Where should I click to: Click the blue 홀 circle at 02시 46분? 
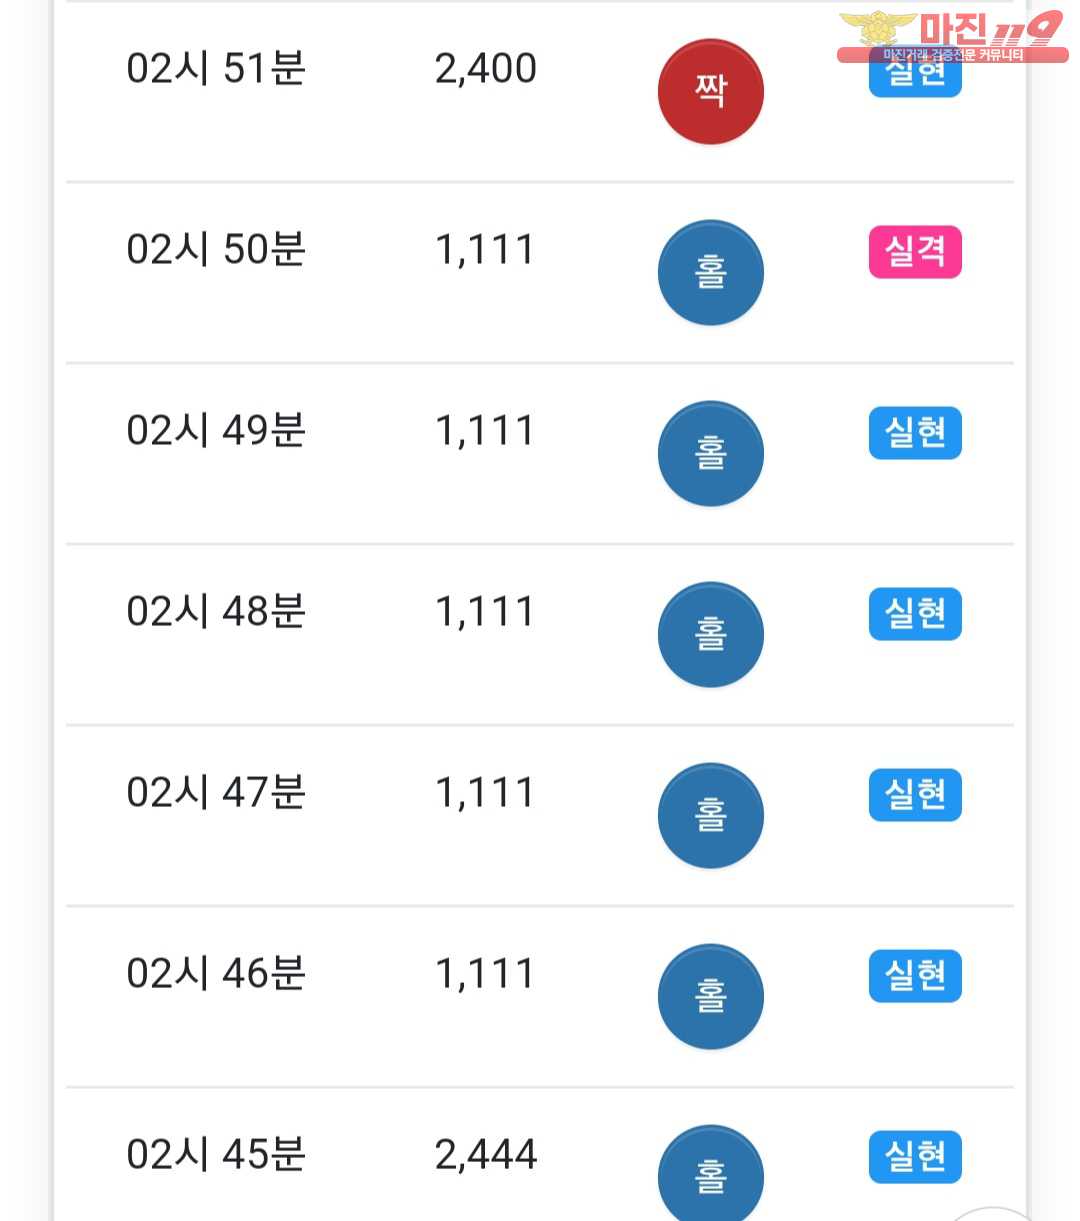coord(710,996)
